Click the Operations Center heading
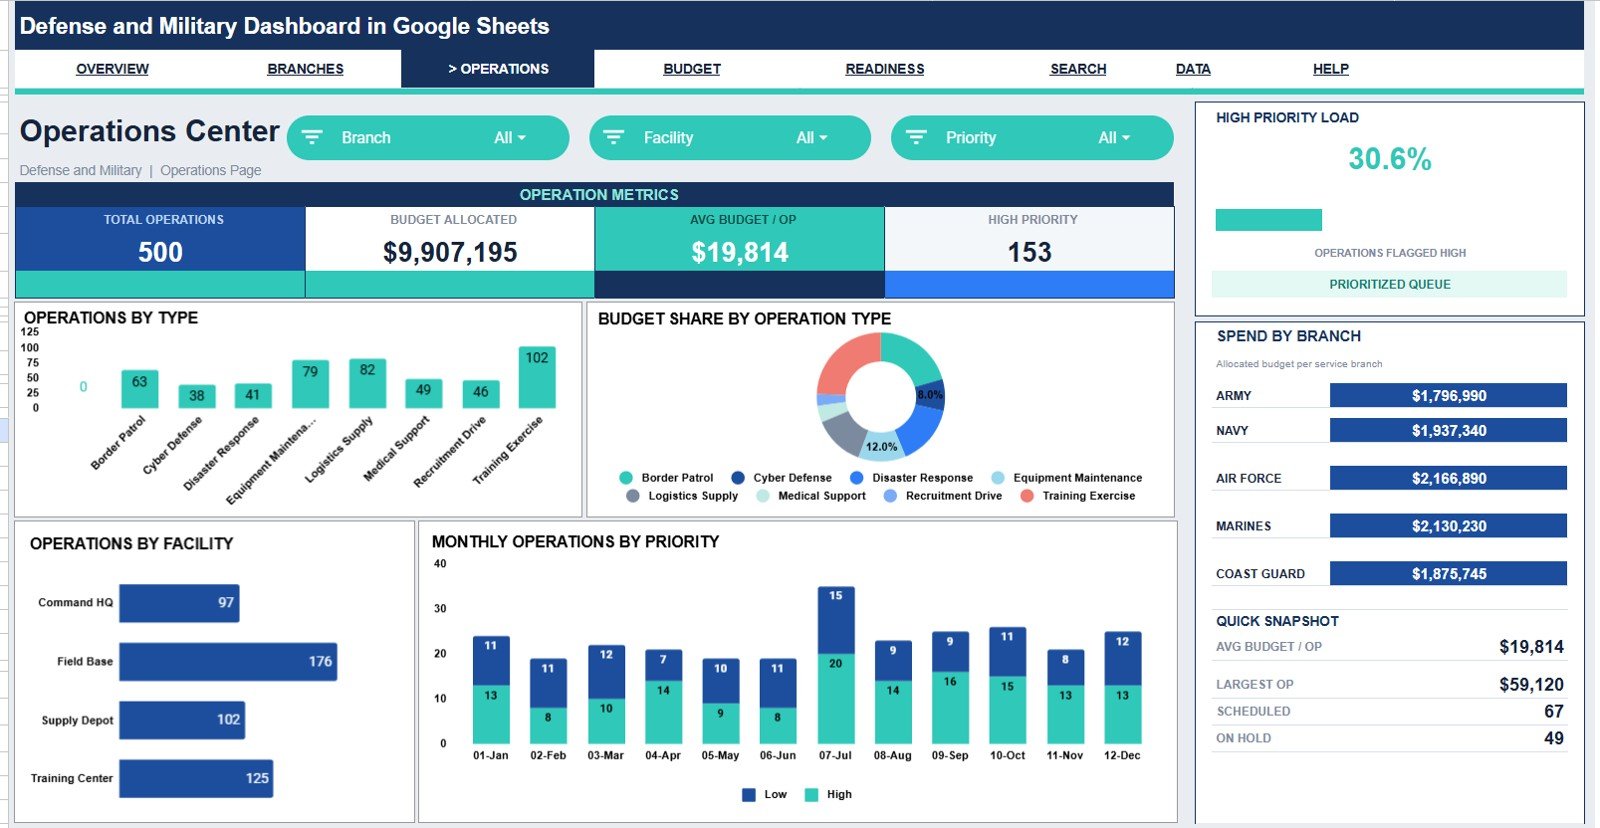The width and height of the screenshot is (1600, 828). (150, 131)
